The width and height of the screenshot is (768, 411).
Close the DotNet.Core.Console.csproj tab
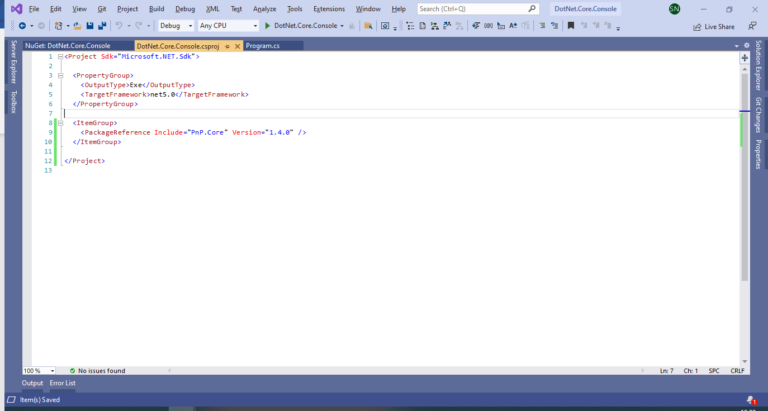[237, 46]
